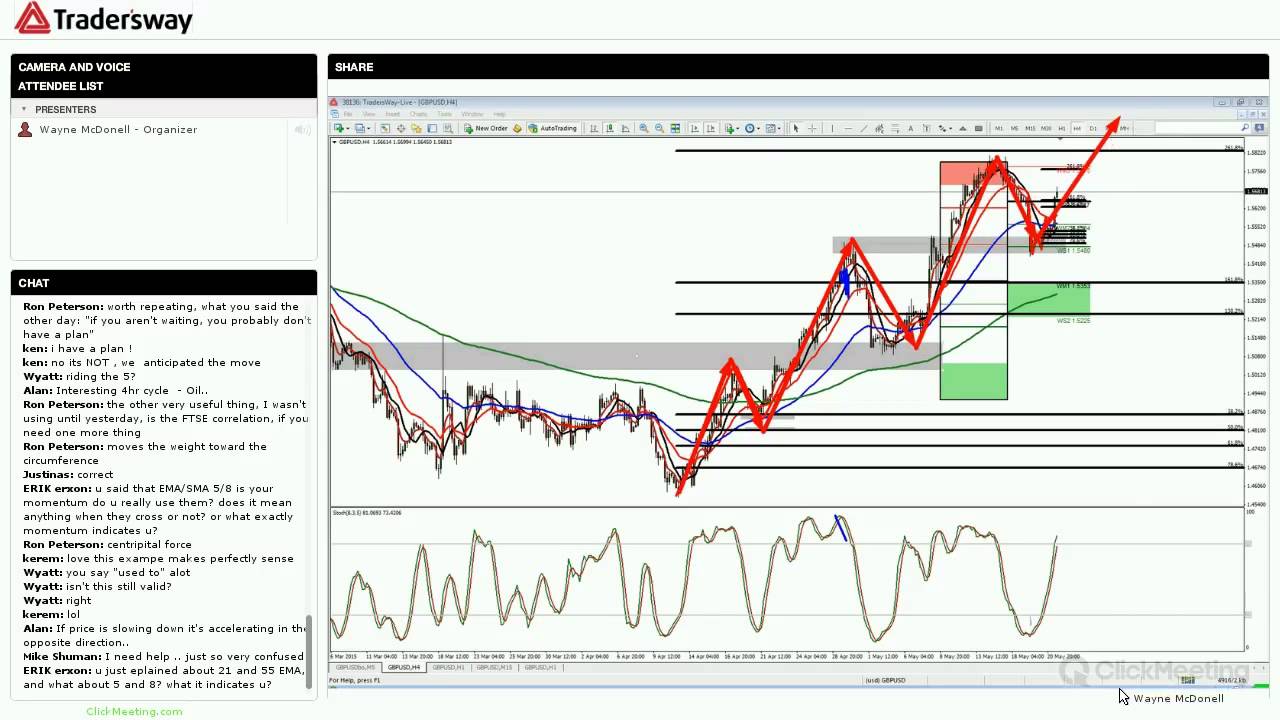
Task: Click the MetaEditor icon beside New Order
Action: pyautogui.click(x=517, y=128)
